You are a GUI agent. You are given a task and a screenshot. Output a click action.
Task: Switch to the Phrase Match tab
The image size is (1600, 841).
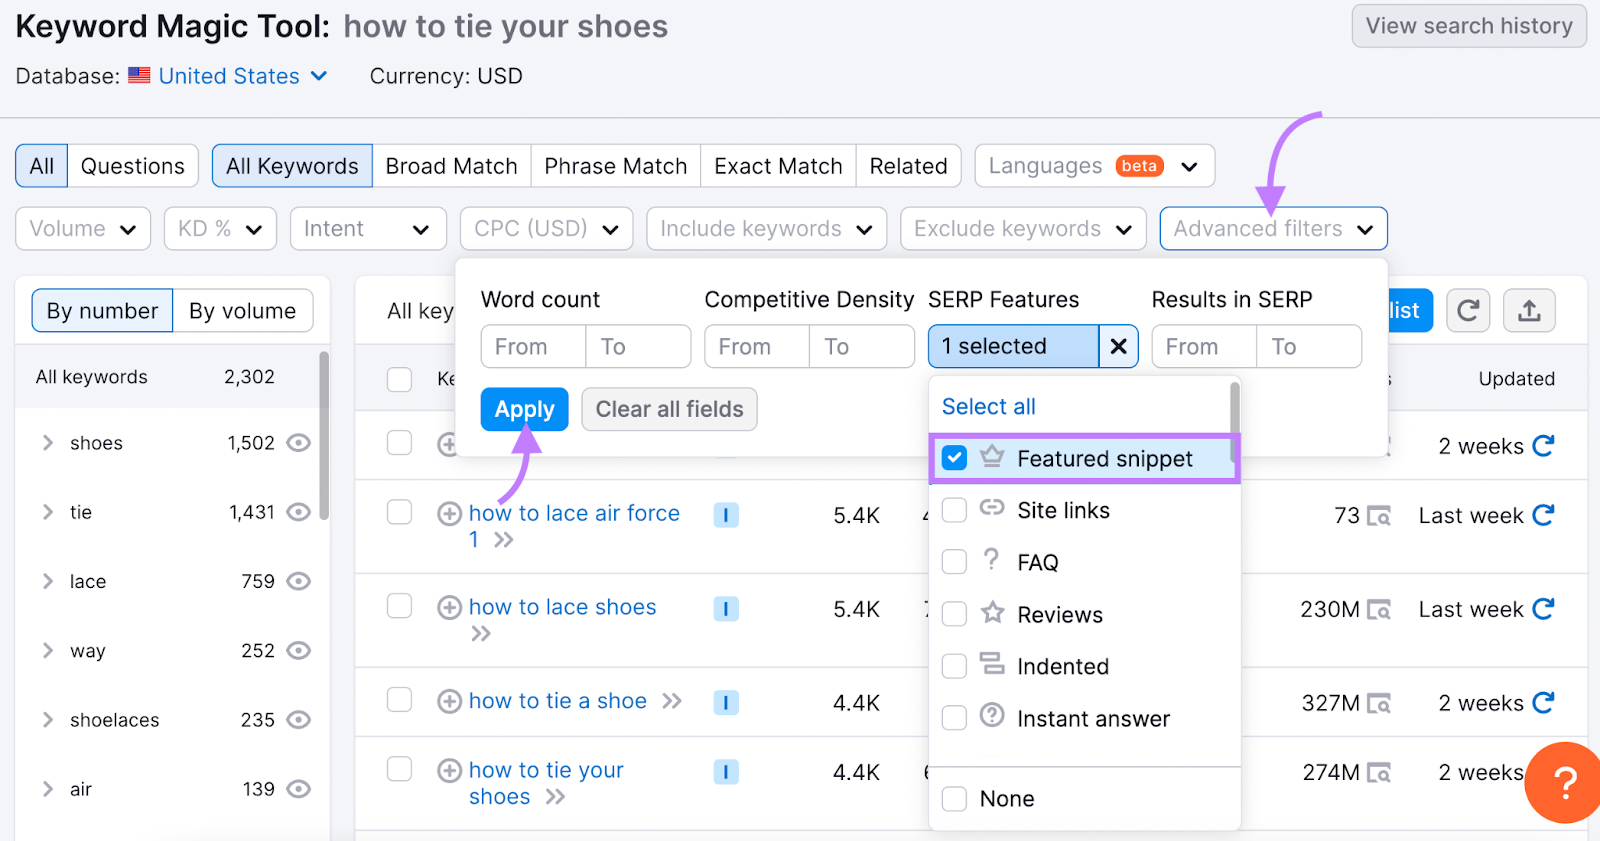point(615,166)
